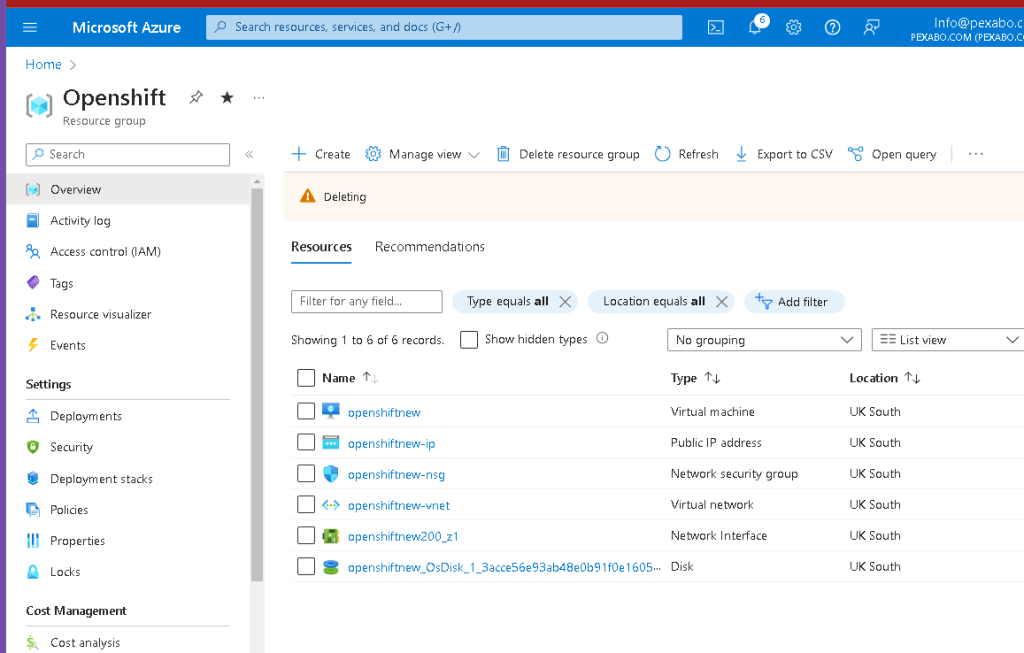
Task: Open the openshiftnew_OsDisk resource link
Action: click(504, 567)
